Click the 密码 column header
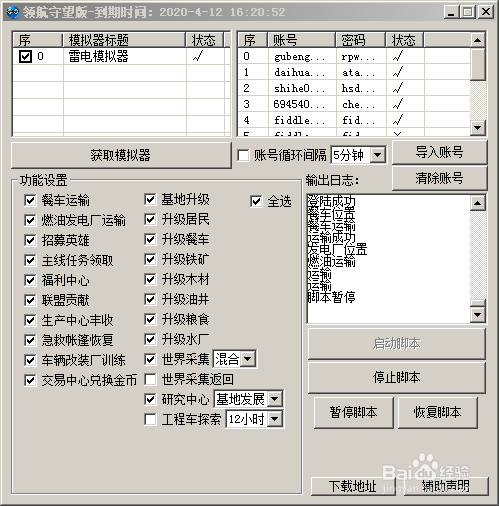 [361, 40]
